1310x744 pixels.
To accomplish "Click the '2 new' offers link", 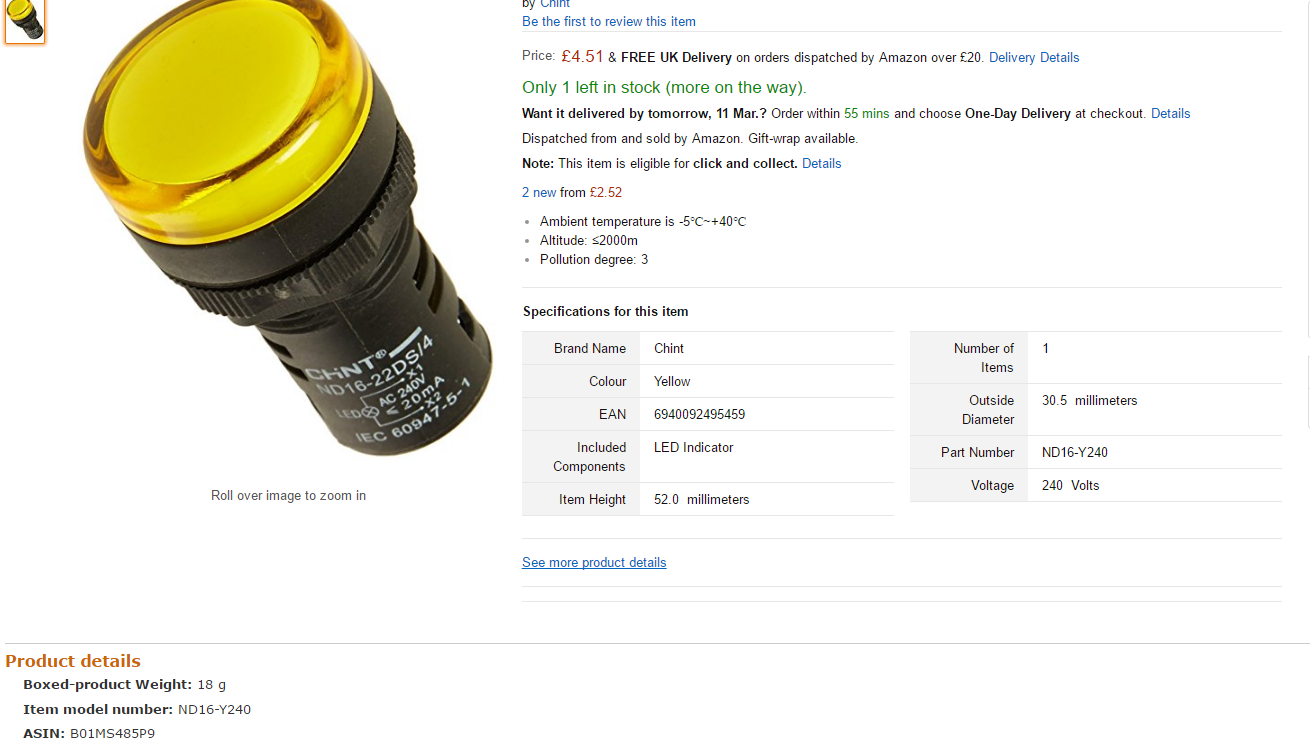I will pyautogui.click(x=539, y=192).
